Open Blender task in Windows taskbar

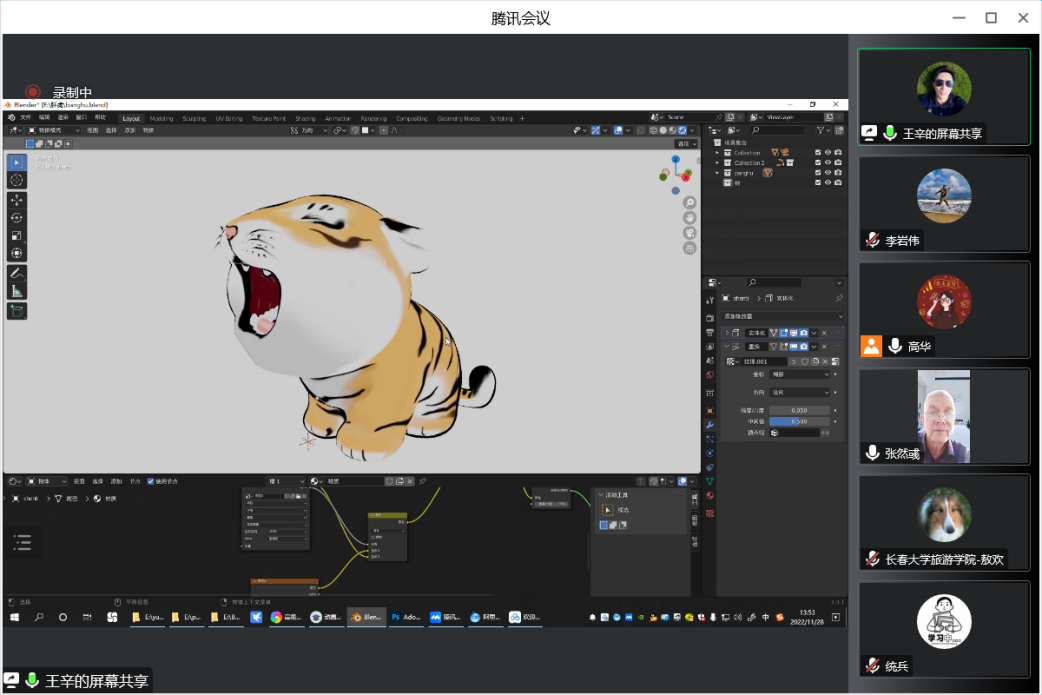[365, 617]
